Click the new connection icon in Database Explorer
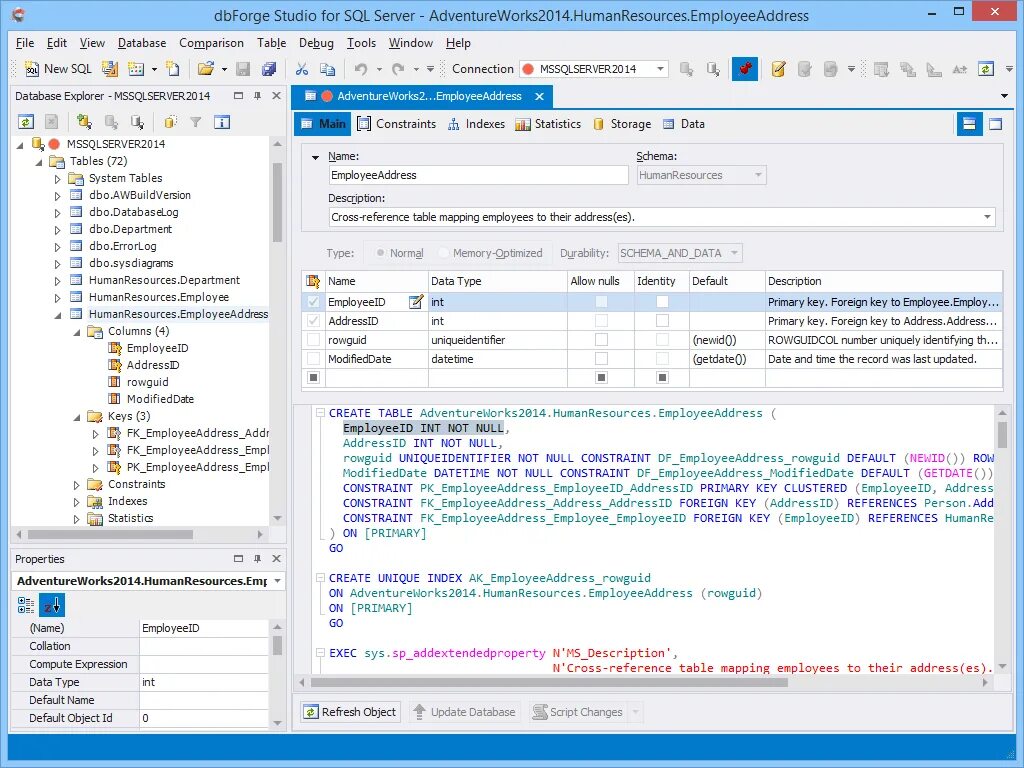 pos(84,121)
